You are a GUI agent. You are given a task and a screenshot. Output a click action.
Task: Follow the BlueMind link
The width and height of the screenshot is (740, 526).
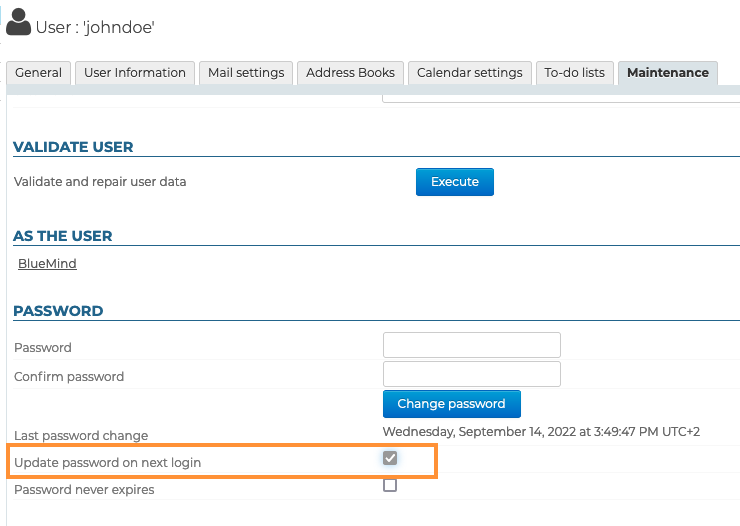coord(47,264)
